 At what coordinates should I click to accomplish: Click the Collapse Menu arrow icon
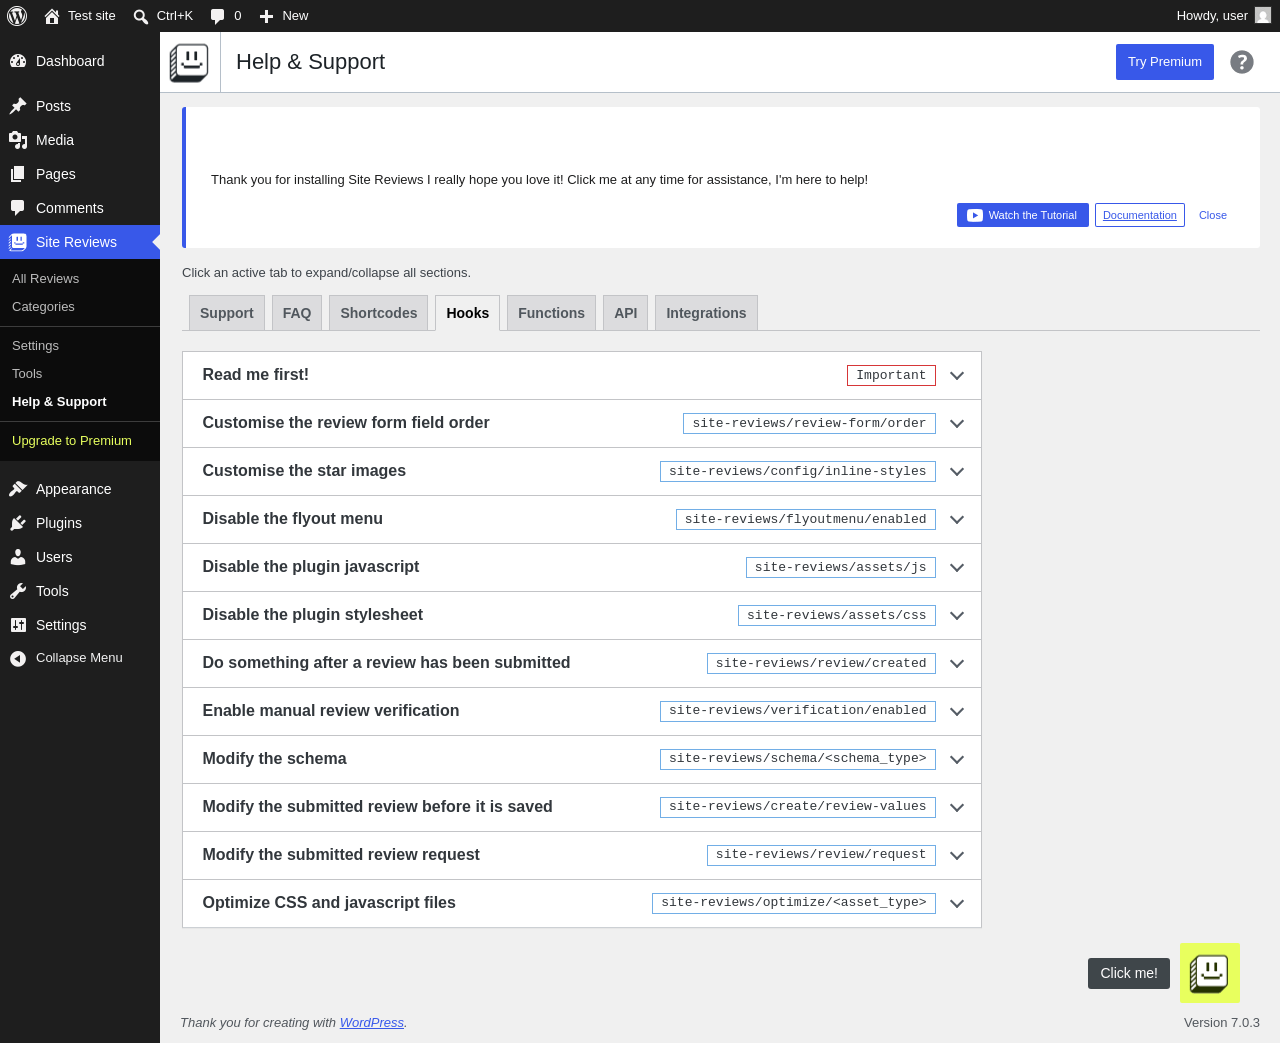pos(18,658)
